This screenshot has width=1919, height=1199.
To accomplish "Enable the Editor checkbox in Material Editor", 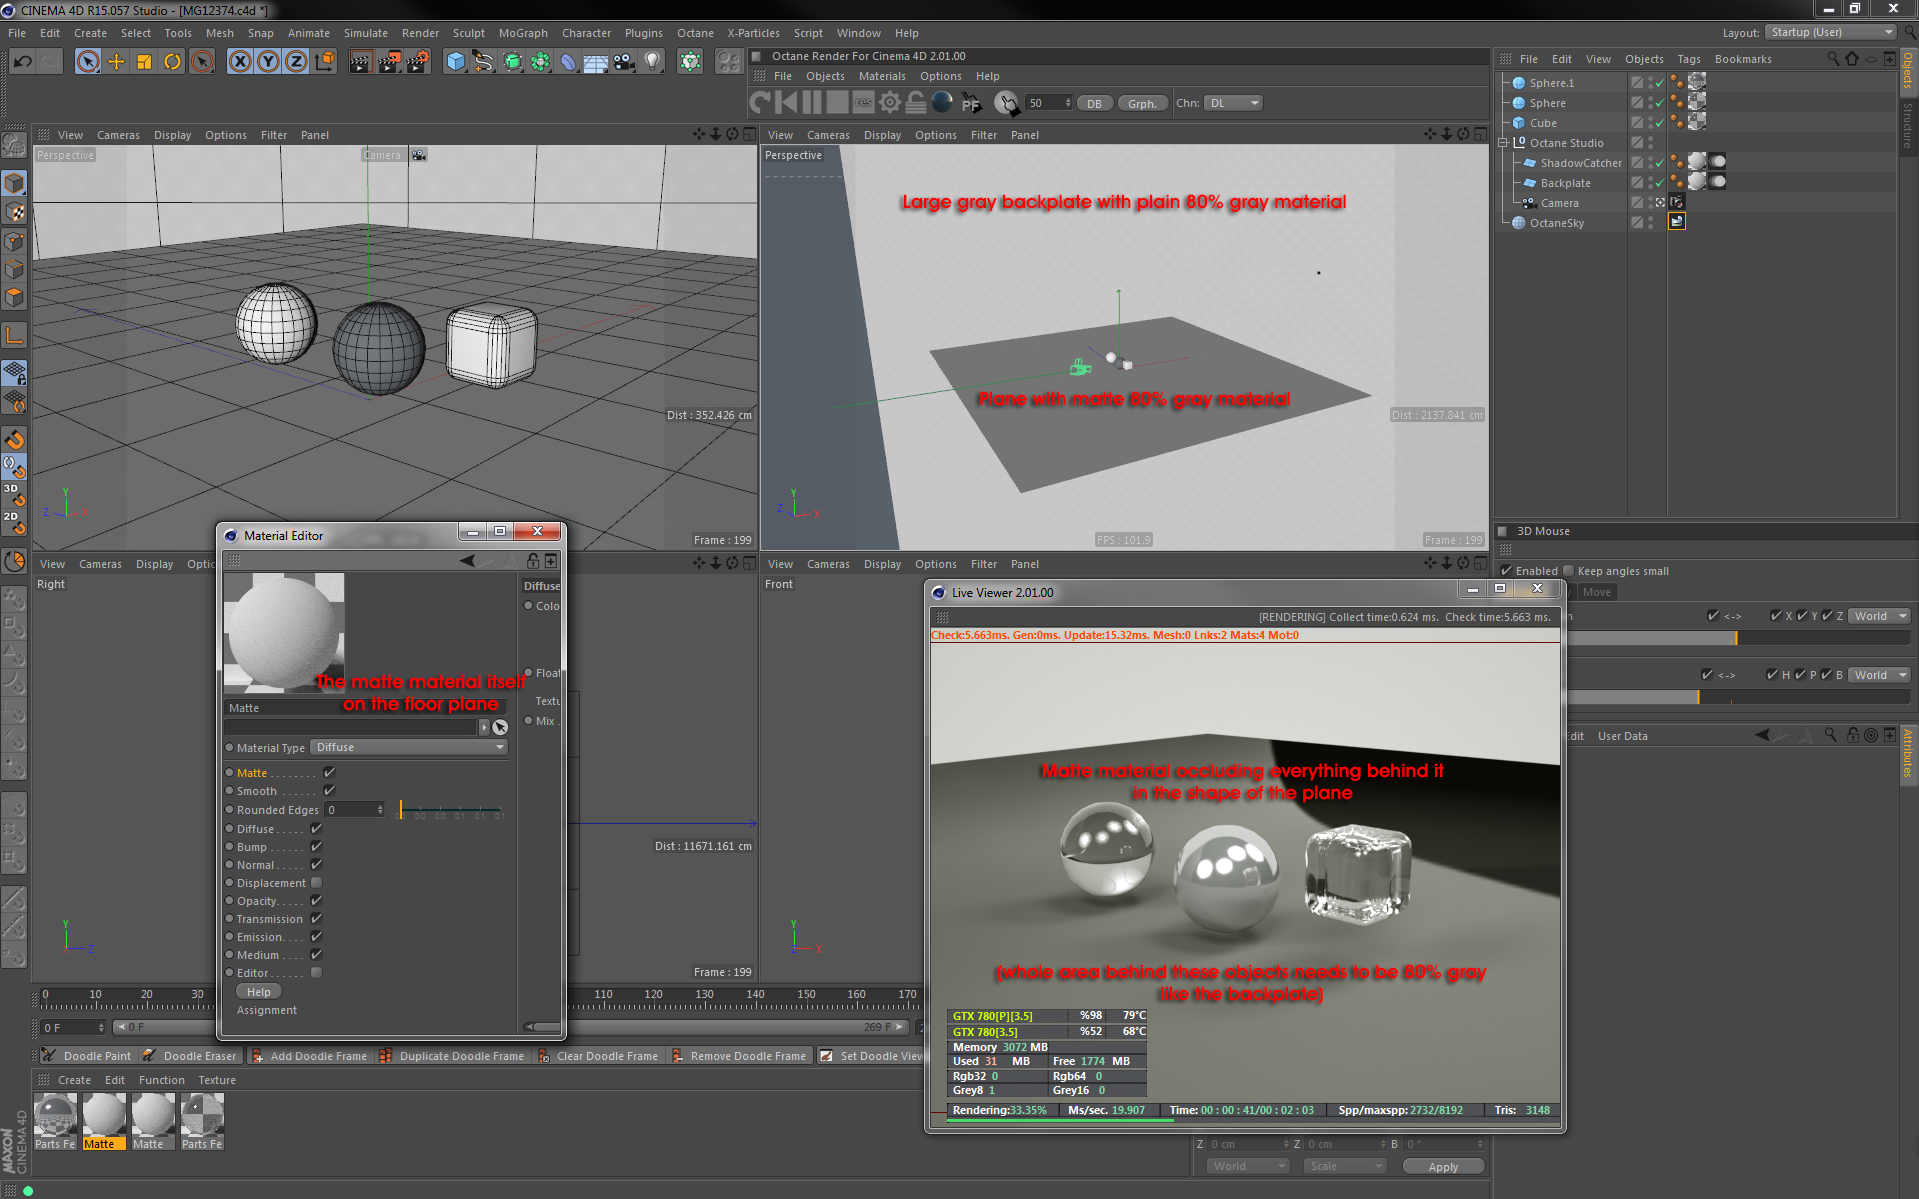I will tap(316, 972).
